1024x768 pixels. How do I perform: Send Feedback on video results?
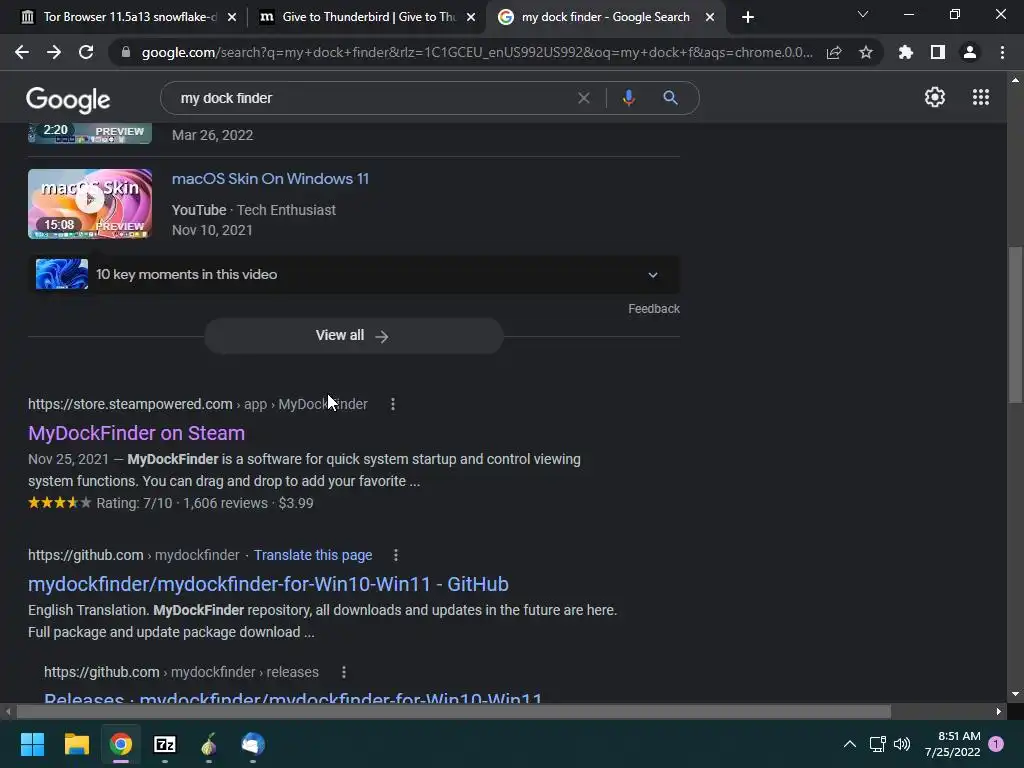click(654, 309)
